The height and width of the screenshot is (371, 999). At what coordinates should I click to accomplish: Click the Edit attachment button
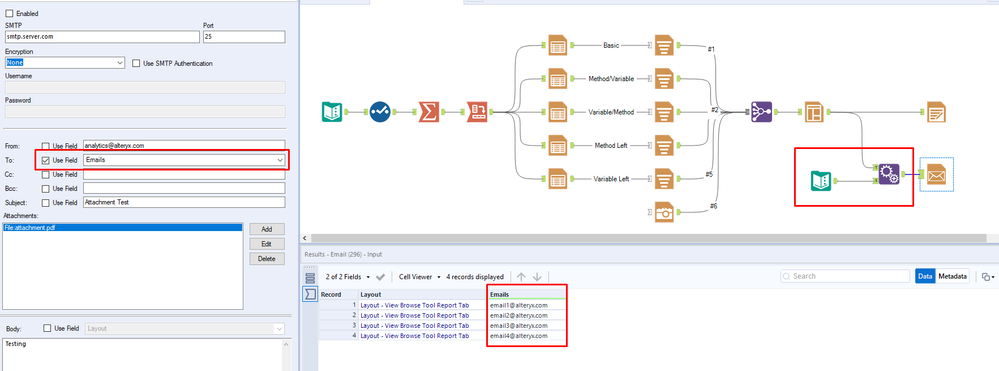pyautogui.click(x=267, y=244)
